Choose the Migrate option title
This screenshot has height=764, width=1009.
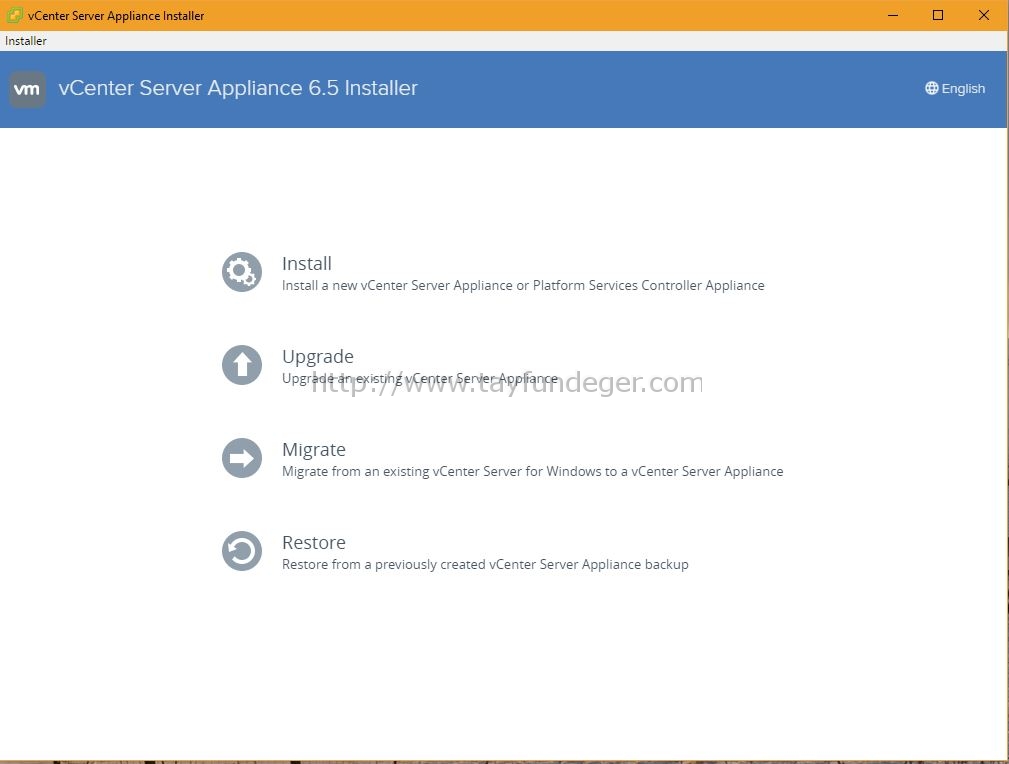click(x=314, y=449)
